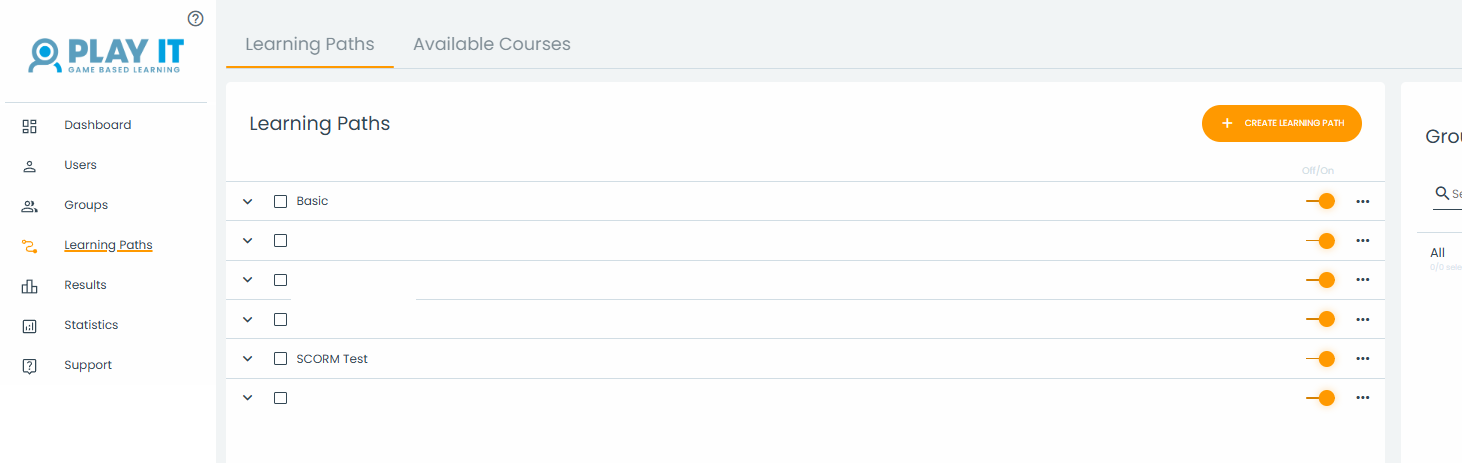
Task: Click the Results bar chart icon
Action: [x=30, y=286]
